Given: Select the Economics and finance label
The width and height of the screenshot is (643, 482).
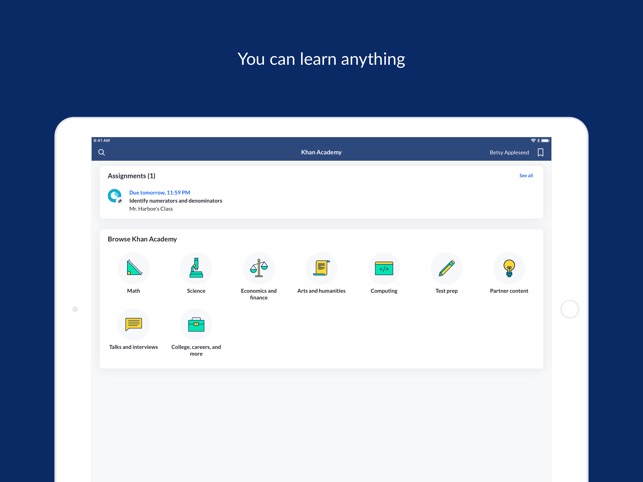Looking at the screenshot, I should tap(259, 294).
